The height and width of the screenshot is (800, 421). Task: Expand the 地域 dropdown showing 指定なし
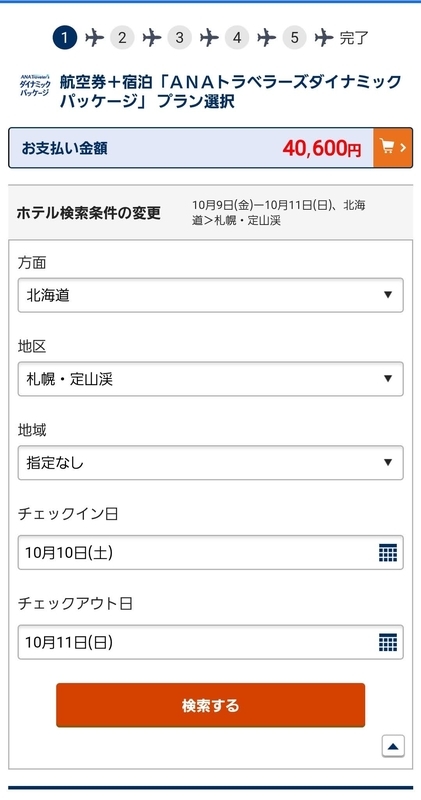[210, 463]
